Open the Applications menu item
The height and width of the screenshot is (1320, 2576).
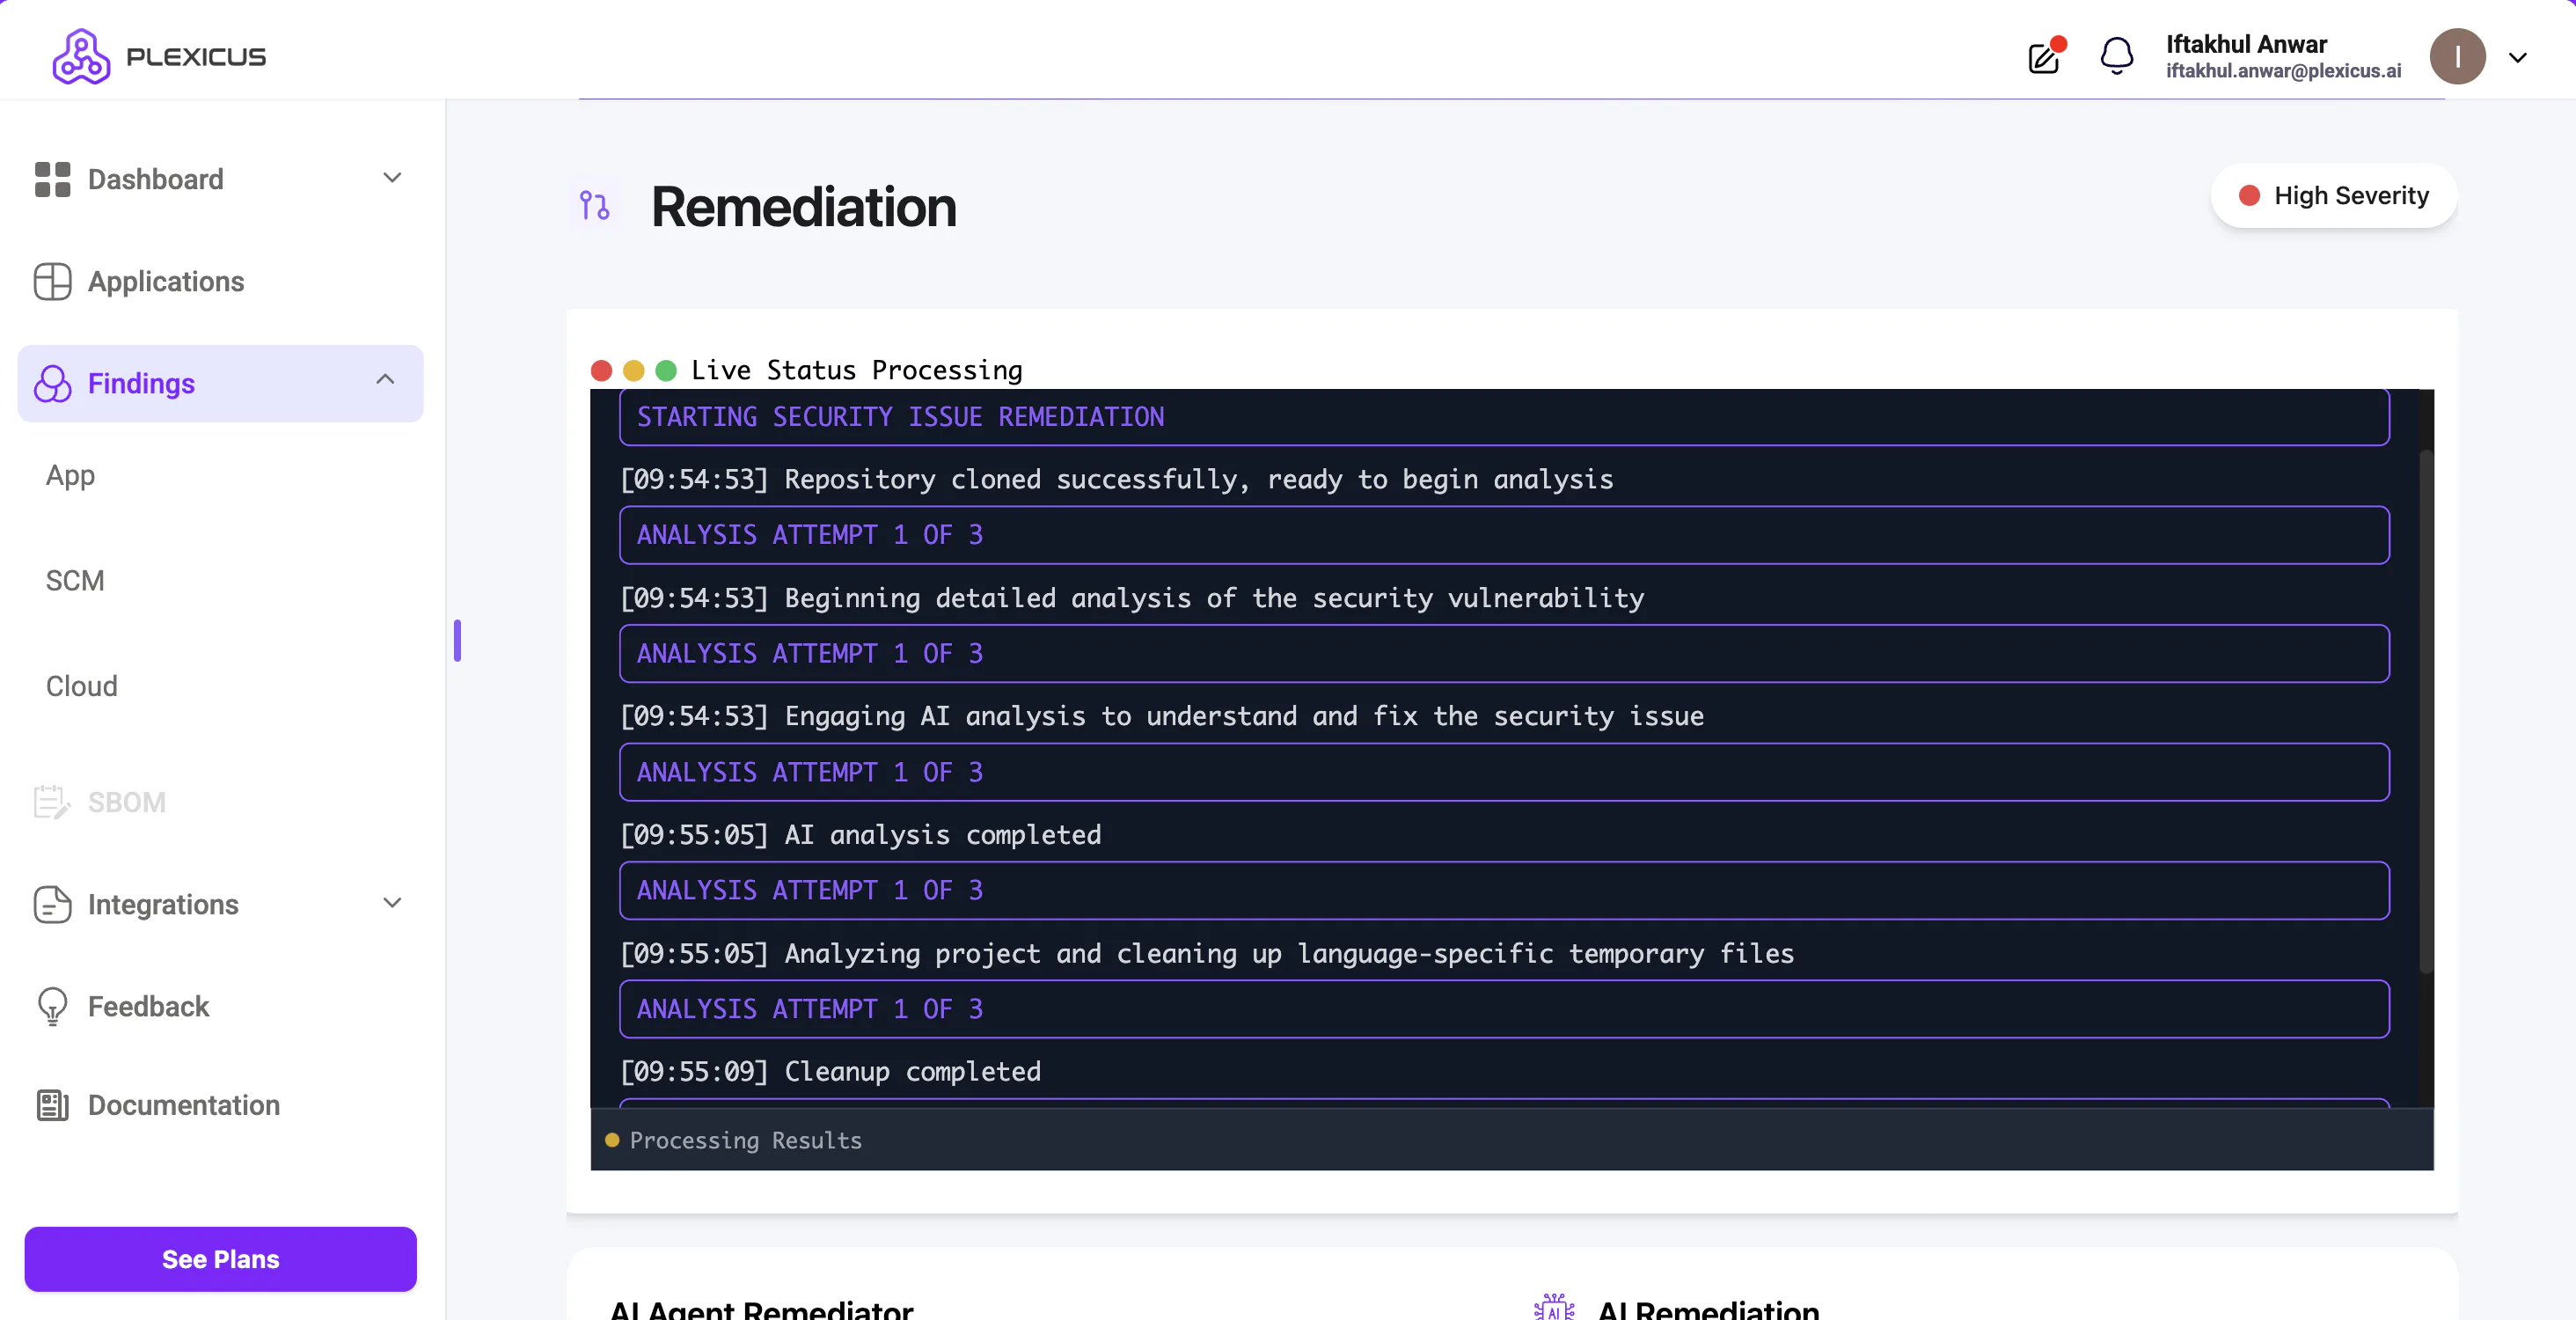coord(166,282)
